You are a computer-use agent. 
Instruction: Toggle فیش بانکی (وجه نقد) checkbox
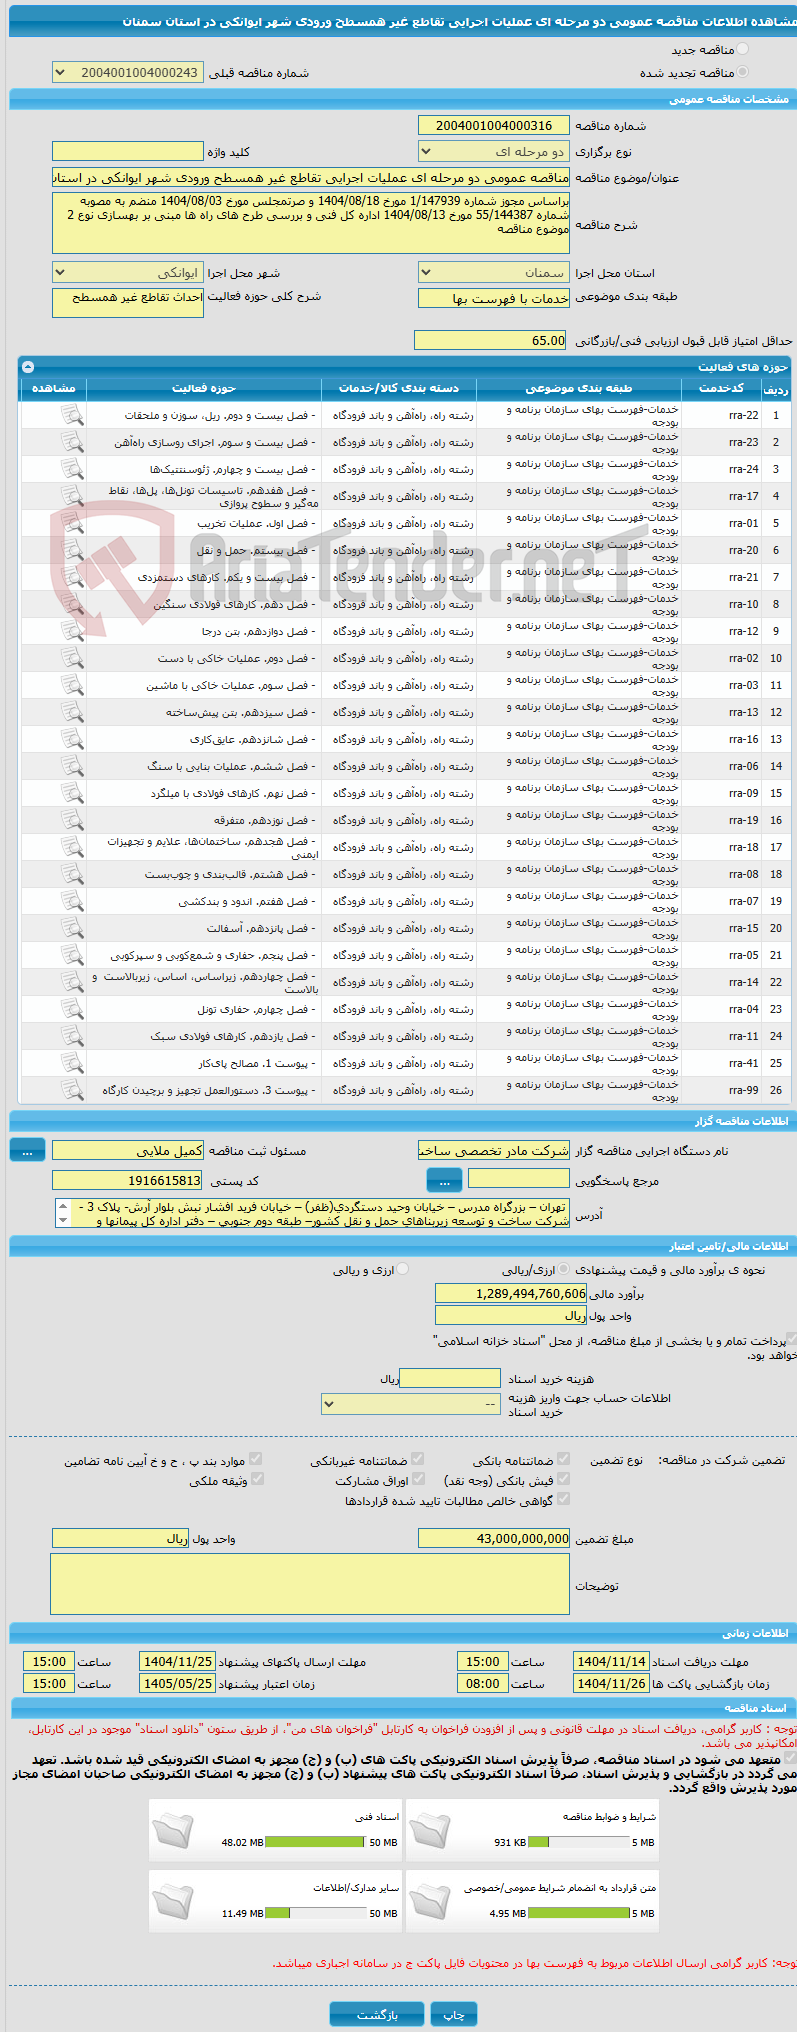[563, 1479]
